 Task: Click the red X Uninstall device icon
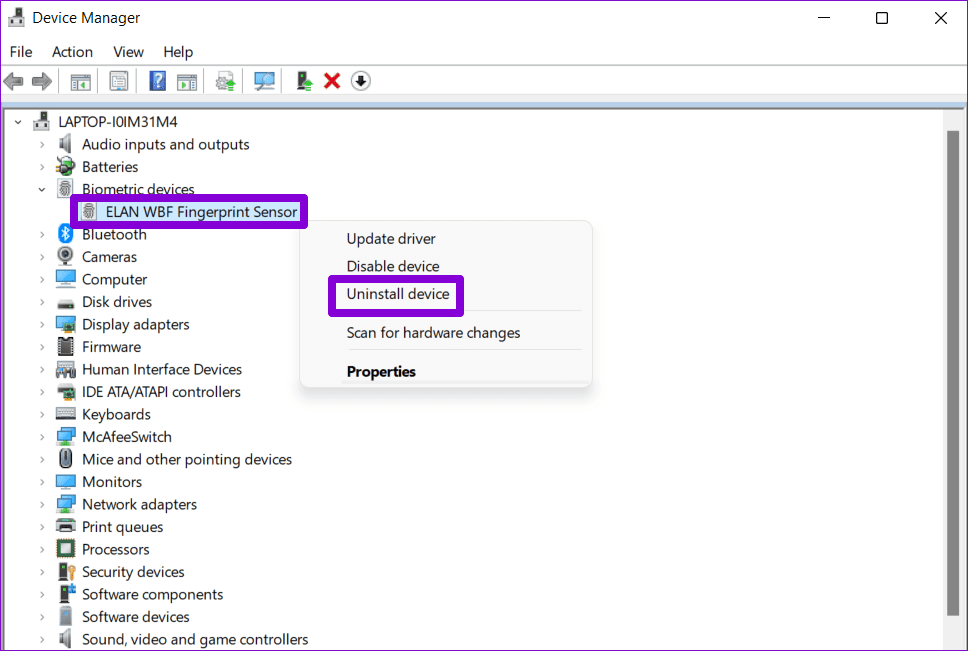click(x=332, y=81)
